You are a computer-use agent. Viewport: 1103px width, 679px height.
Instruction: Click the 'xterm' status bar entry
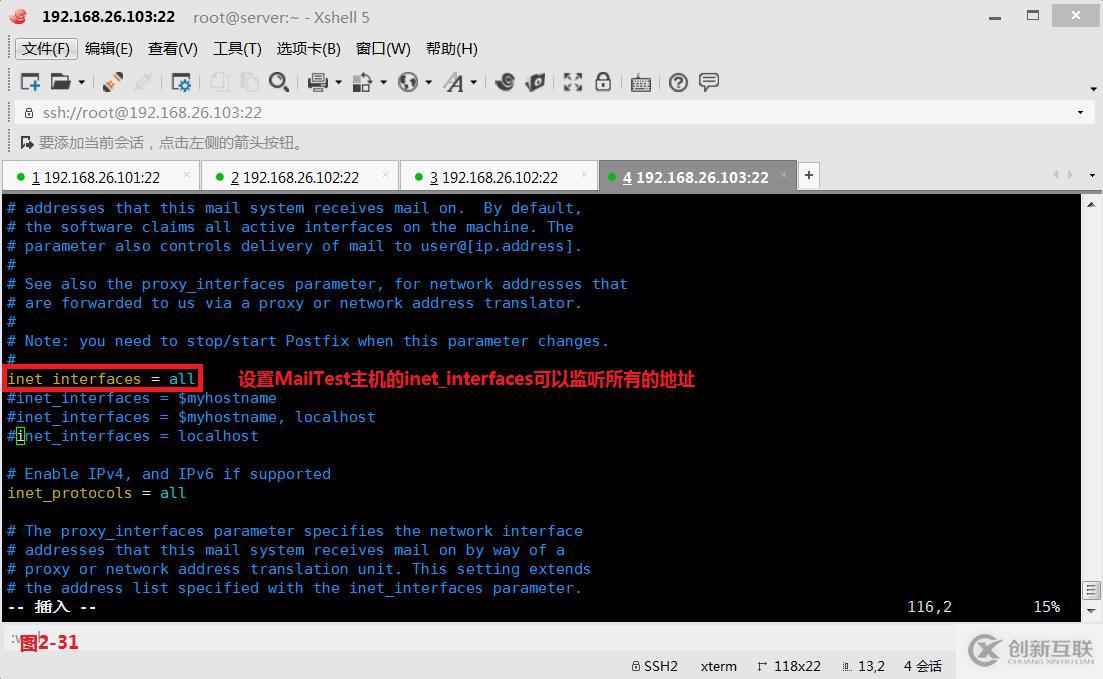point(719,666)
